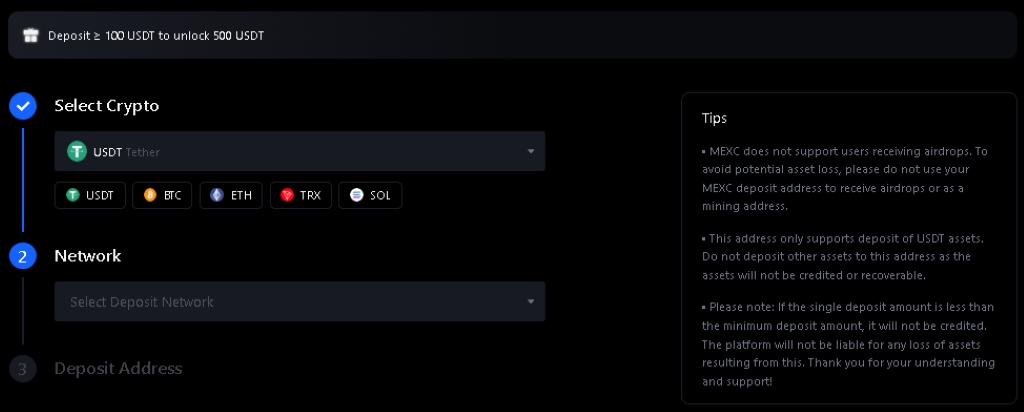The image size is (1024, 412).
Task: Click the gift icon in deposit banner
Action: [x=31, y=35]
